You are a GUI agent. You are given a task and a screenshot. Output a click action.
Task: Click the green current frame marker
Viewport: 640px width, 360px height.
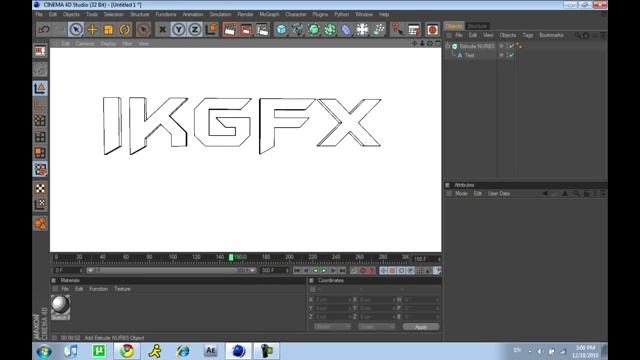tap(231, 257)
